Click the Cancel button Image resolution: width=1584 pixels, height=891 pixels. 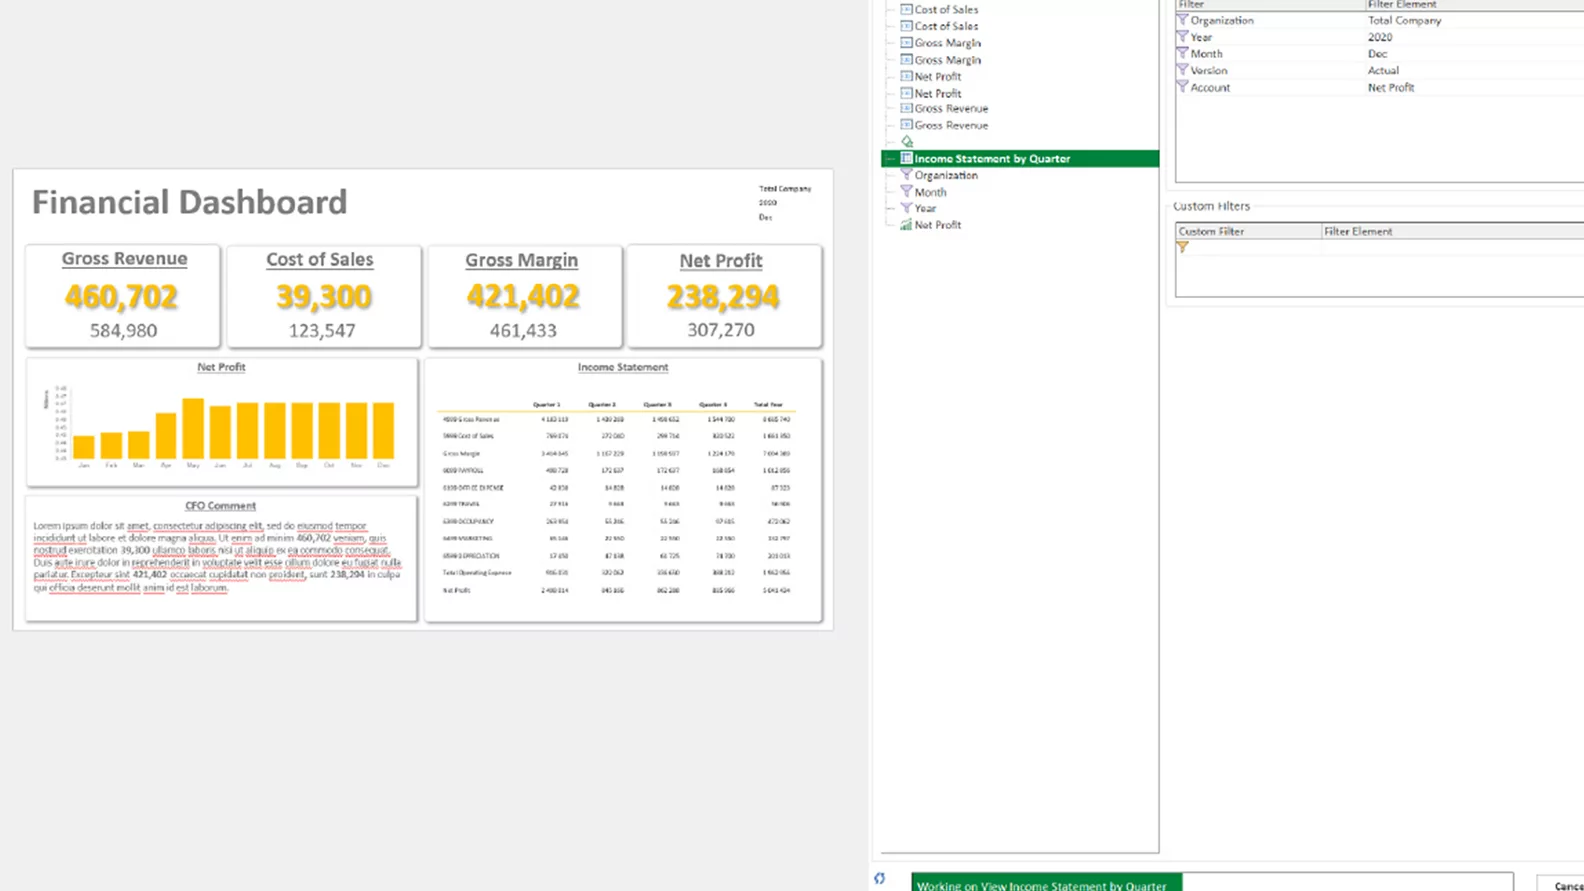coord(1567,885)
